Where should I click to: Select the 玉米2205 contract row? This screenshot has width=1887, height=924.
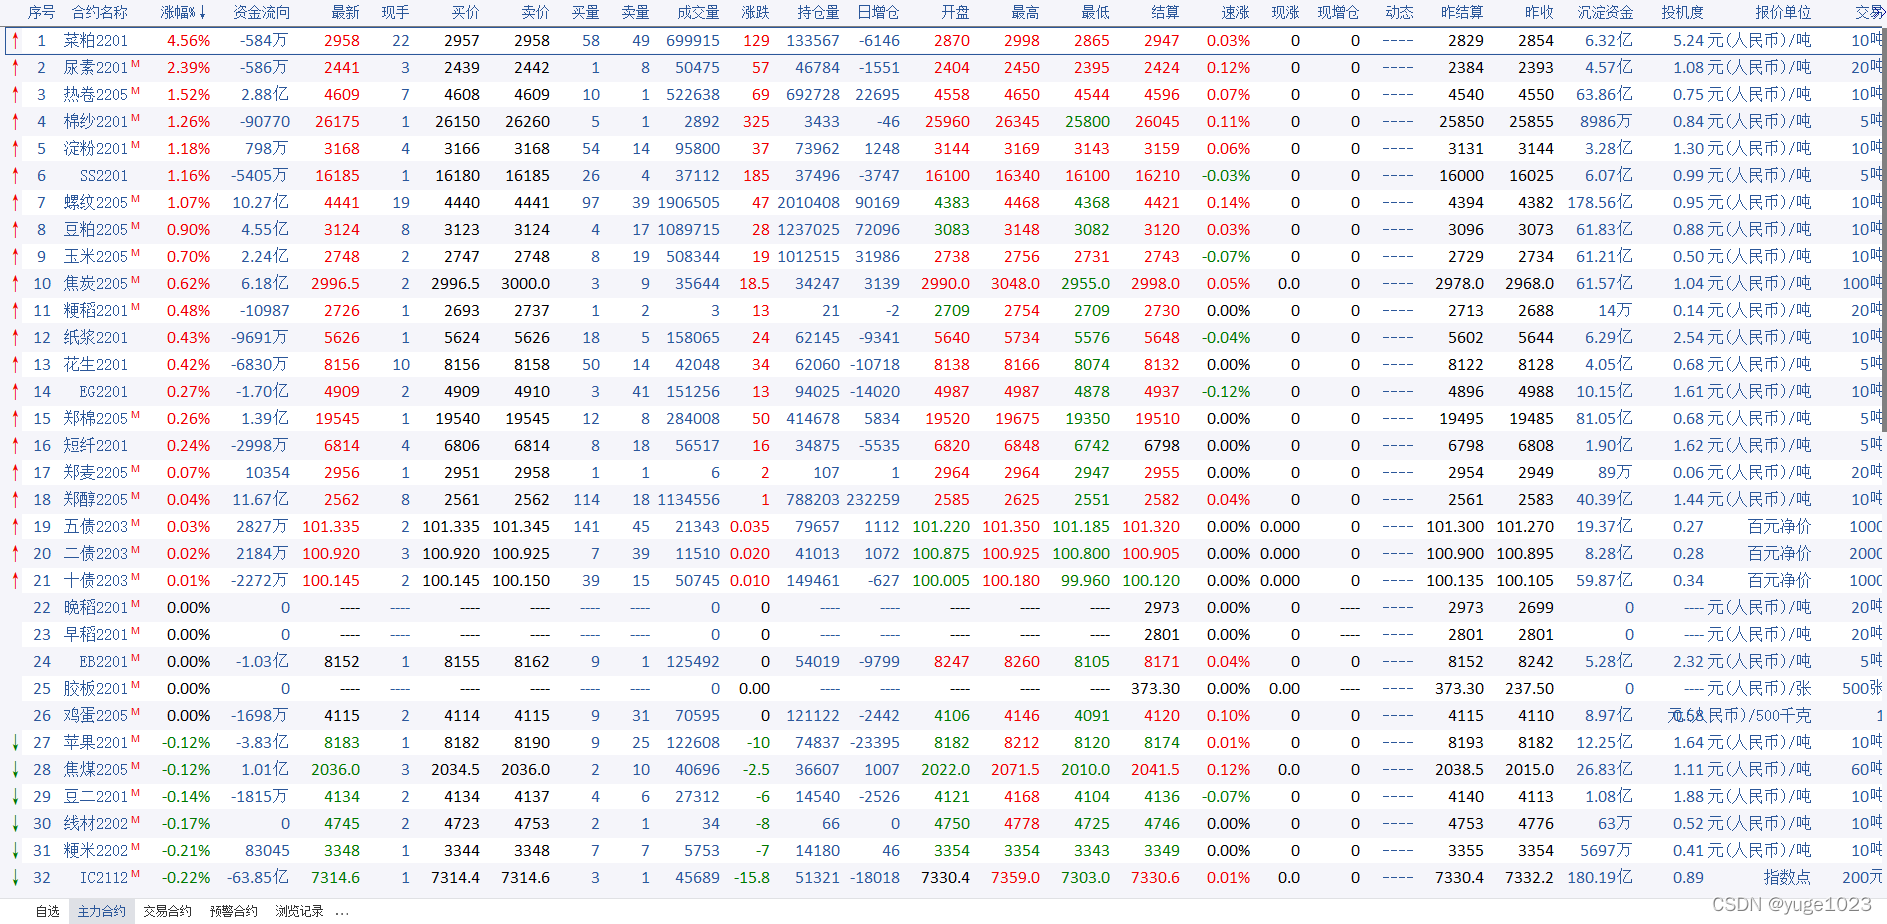click(x=943, y=257)
